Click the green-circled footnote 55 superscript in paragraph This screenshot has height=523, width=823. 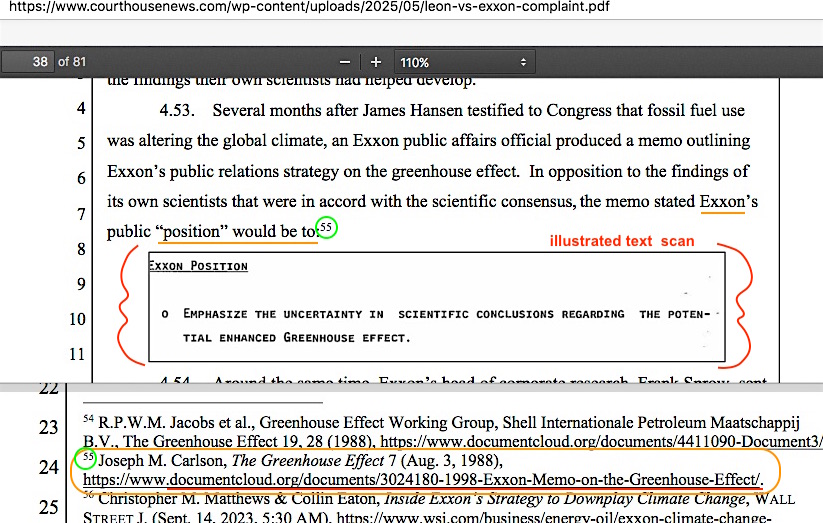coord(326,228)
